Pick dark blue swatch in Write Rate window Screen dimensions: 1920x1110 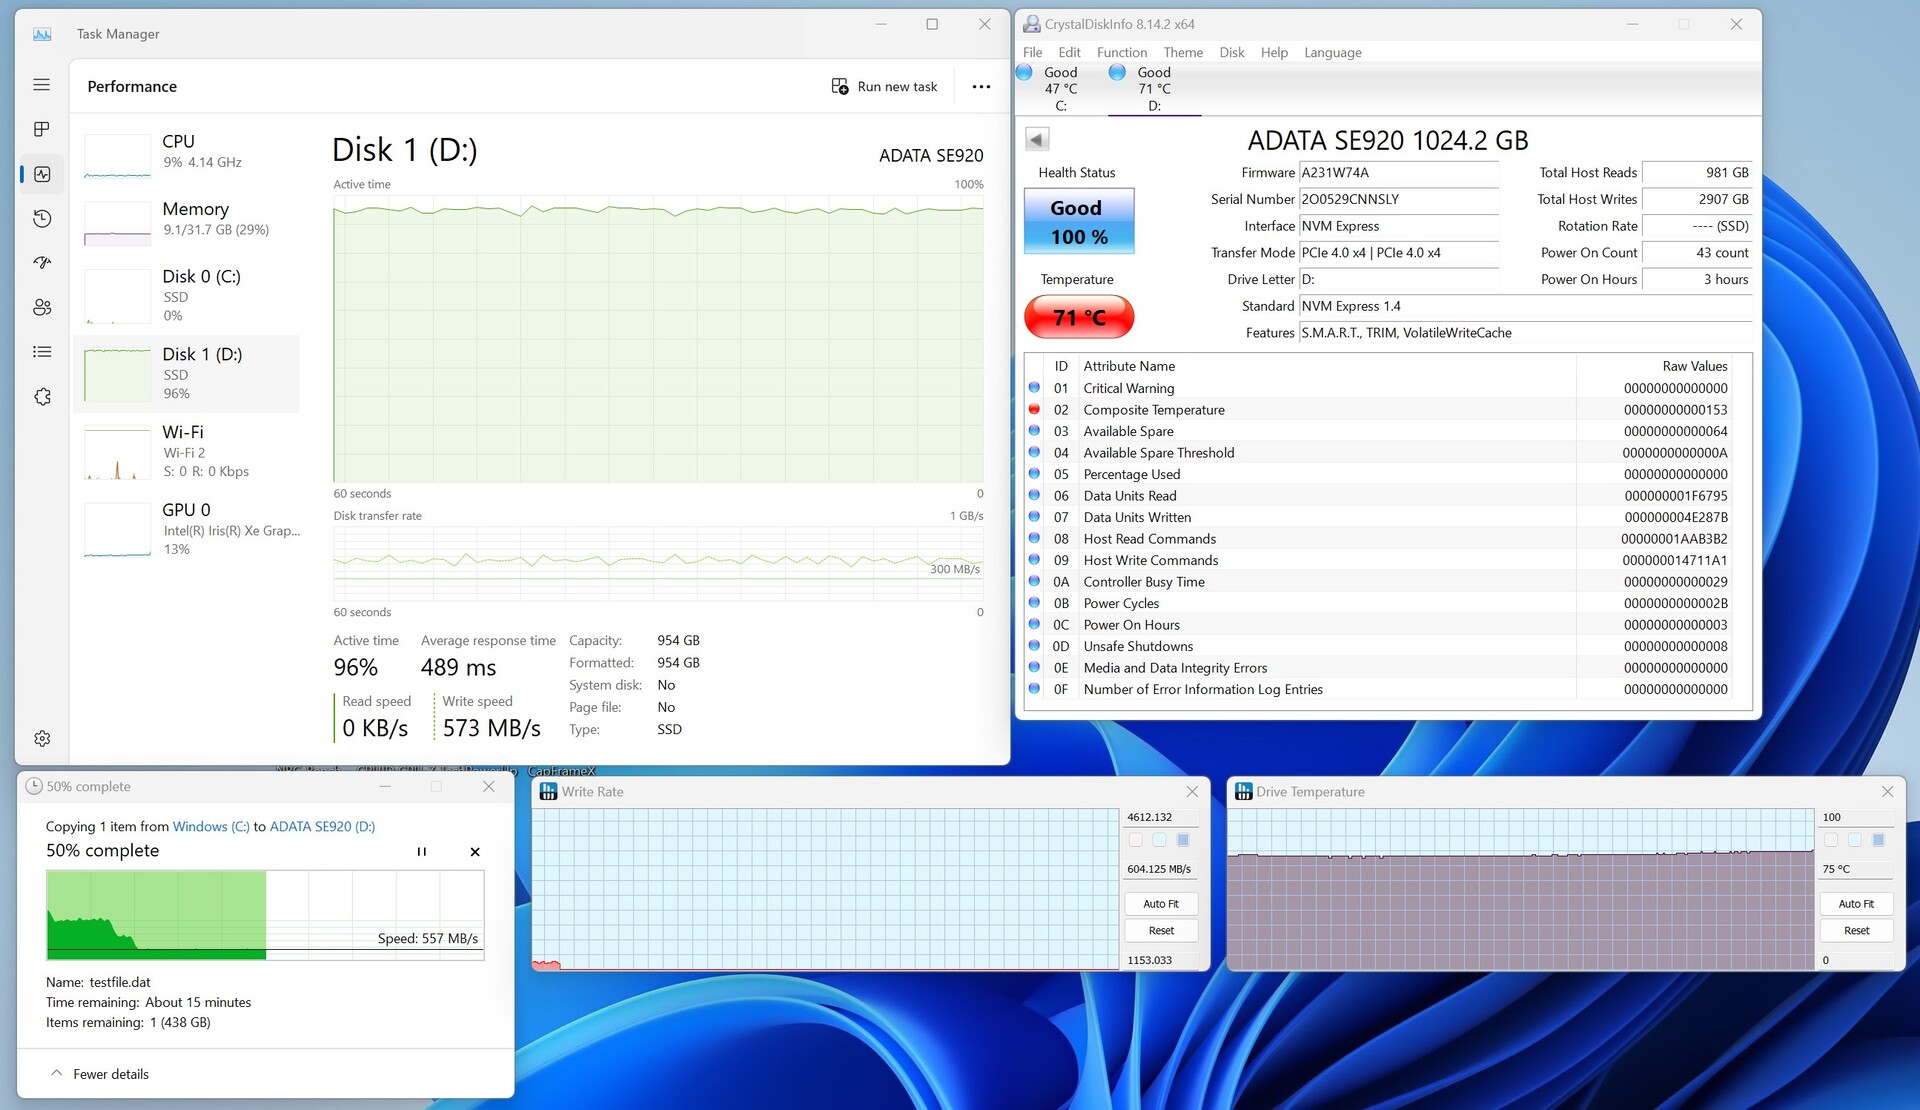pos(1183,840)
